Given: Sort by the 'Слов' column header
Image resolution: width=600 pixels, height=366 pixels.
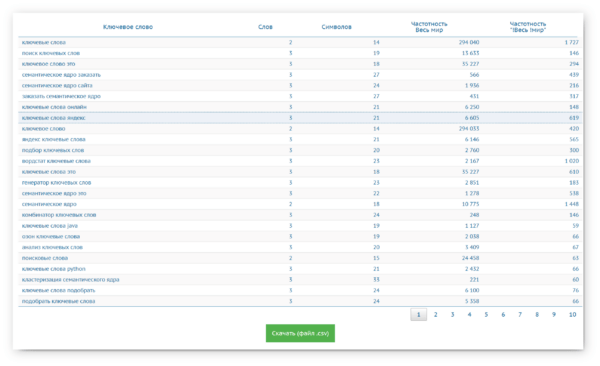Looking at the screenshot, I should tap(265, 27).
